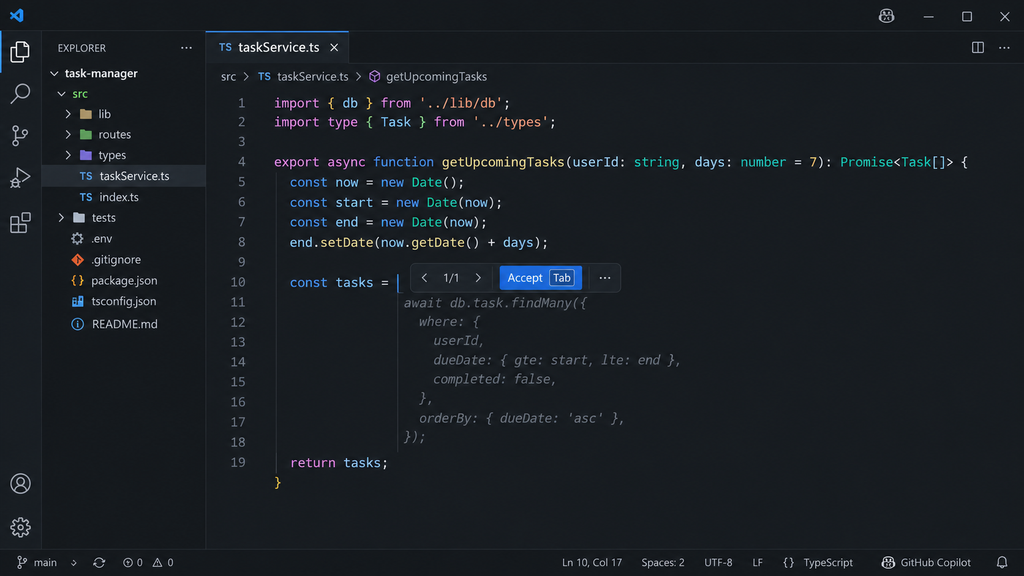Screen dimensions: 1024x576
Task: Select taskService.ts in explorer
Action: pyautogui.click(x=124, y=176)
